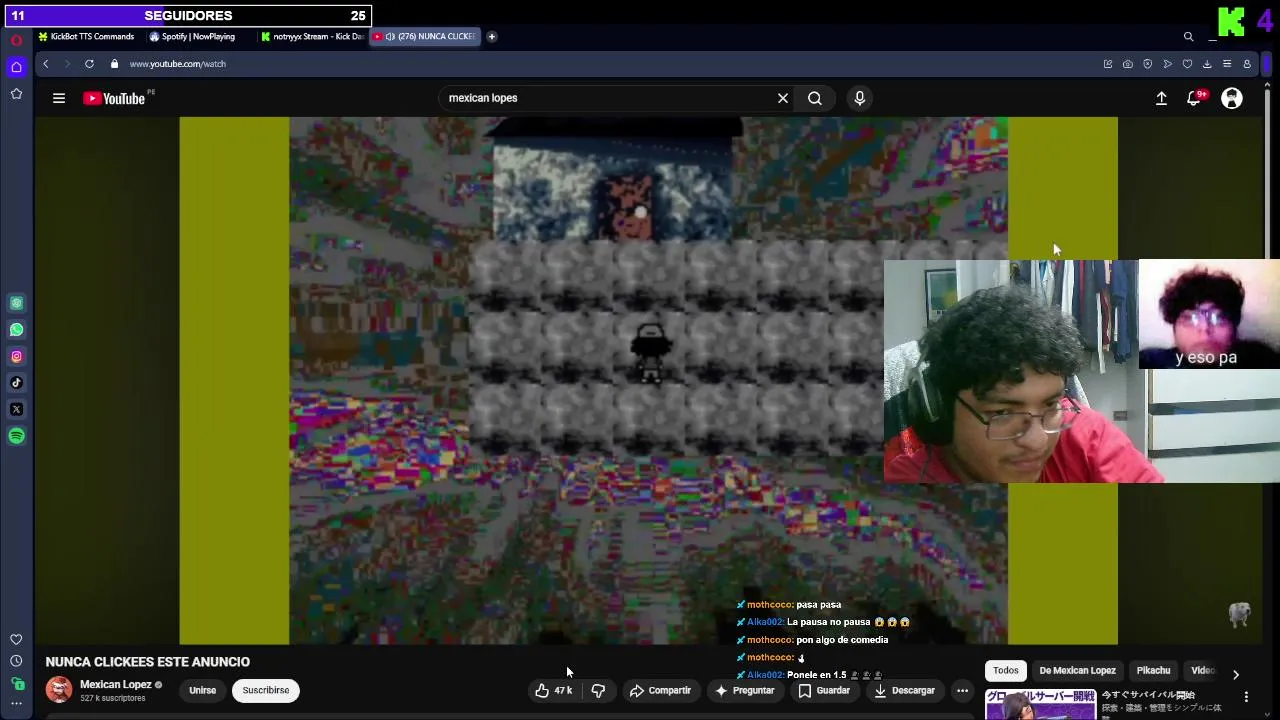
Task: Open more actions ellipsis beside Descargar
Action: 962,691
